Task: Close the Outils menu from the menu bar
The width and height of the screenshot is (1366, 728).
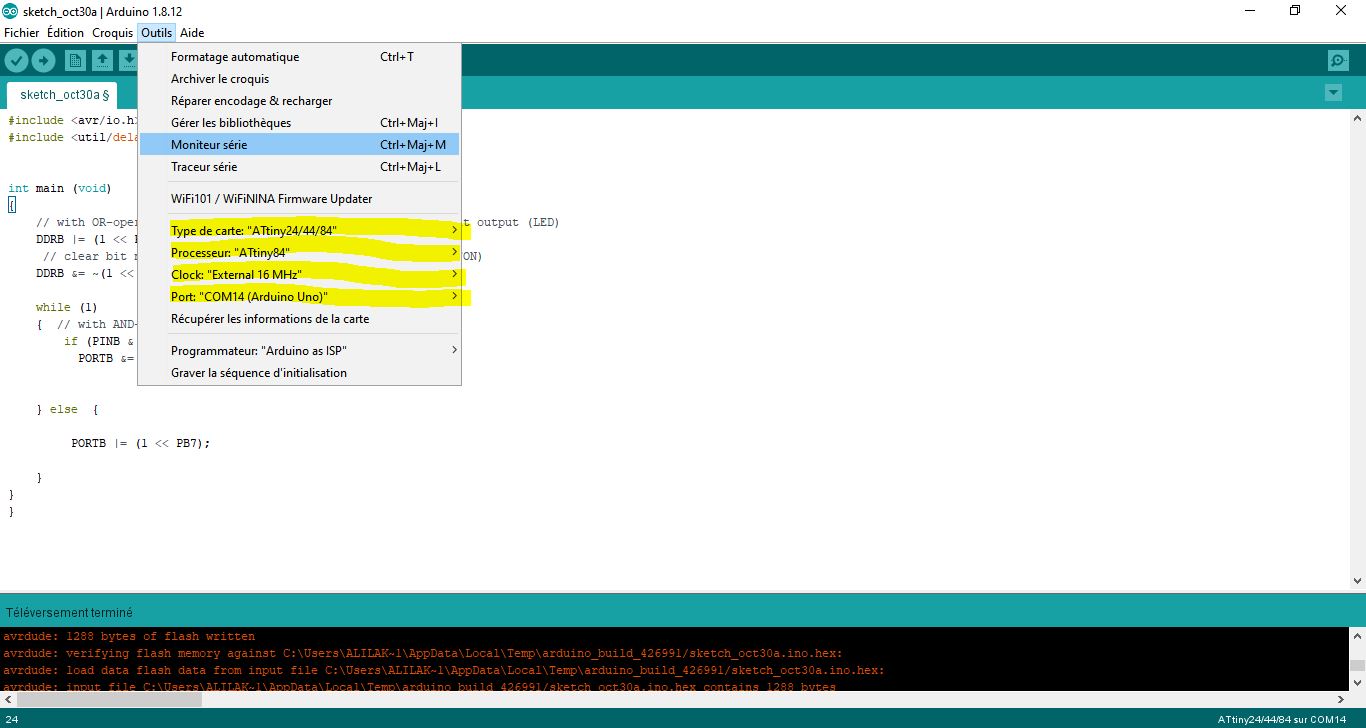Action: (156, 33)
